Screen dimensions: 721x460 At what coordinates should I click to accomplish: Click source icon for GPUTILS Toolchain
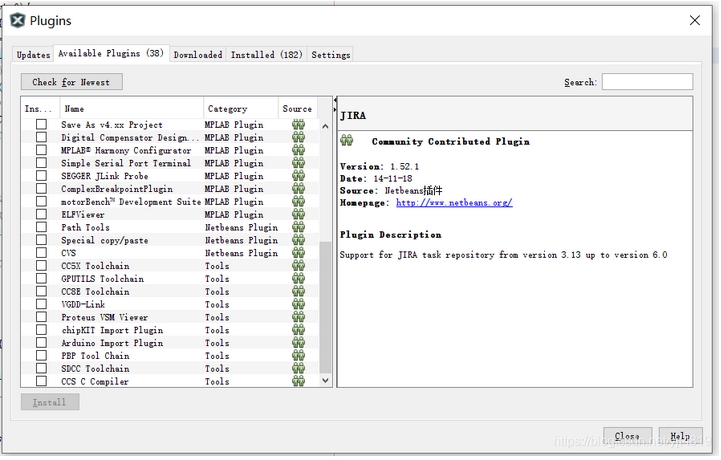pyautogui.click(x=298, y=279)
